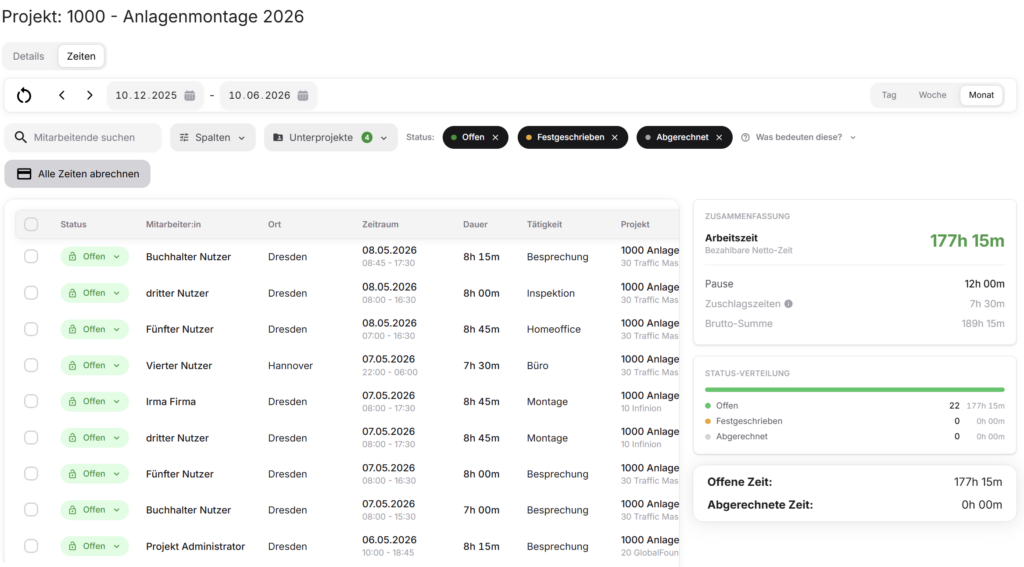
Task: Focus the 'Mitarbeitende suchen' search field
Action: coord(84,137)
